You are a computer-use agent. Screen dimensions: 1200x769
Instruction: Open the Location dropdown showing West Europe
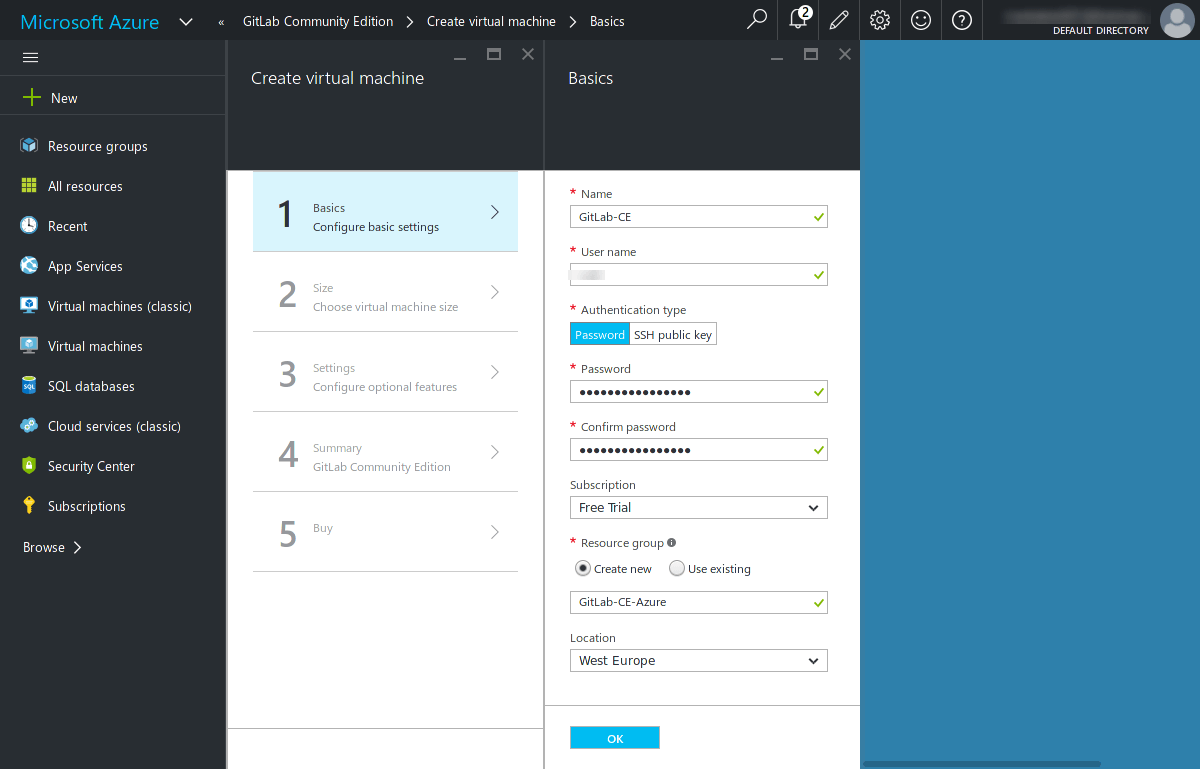click(x=698, y=660)
